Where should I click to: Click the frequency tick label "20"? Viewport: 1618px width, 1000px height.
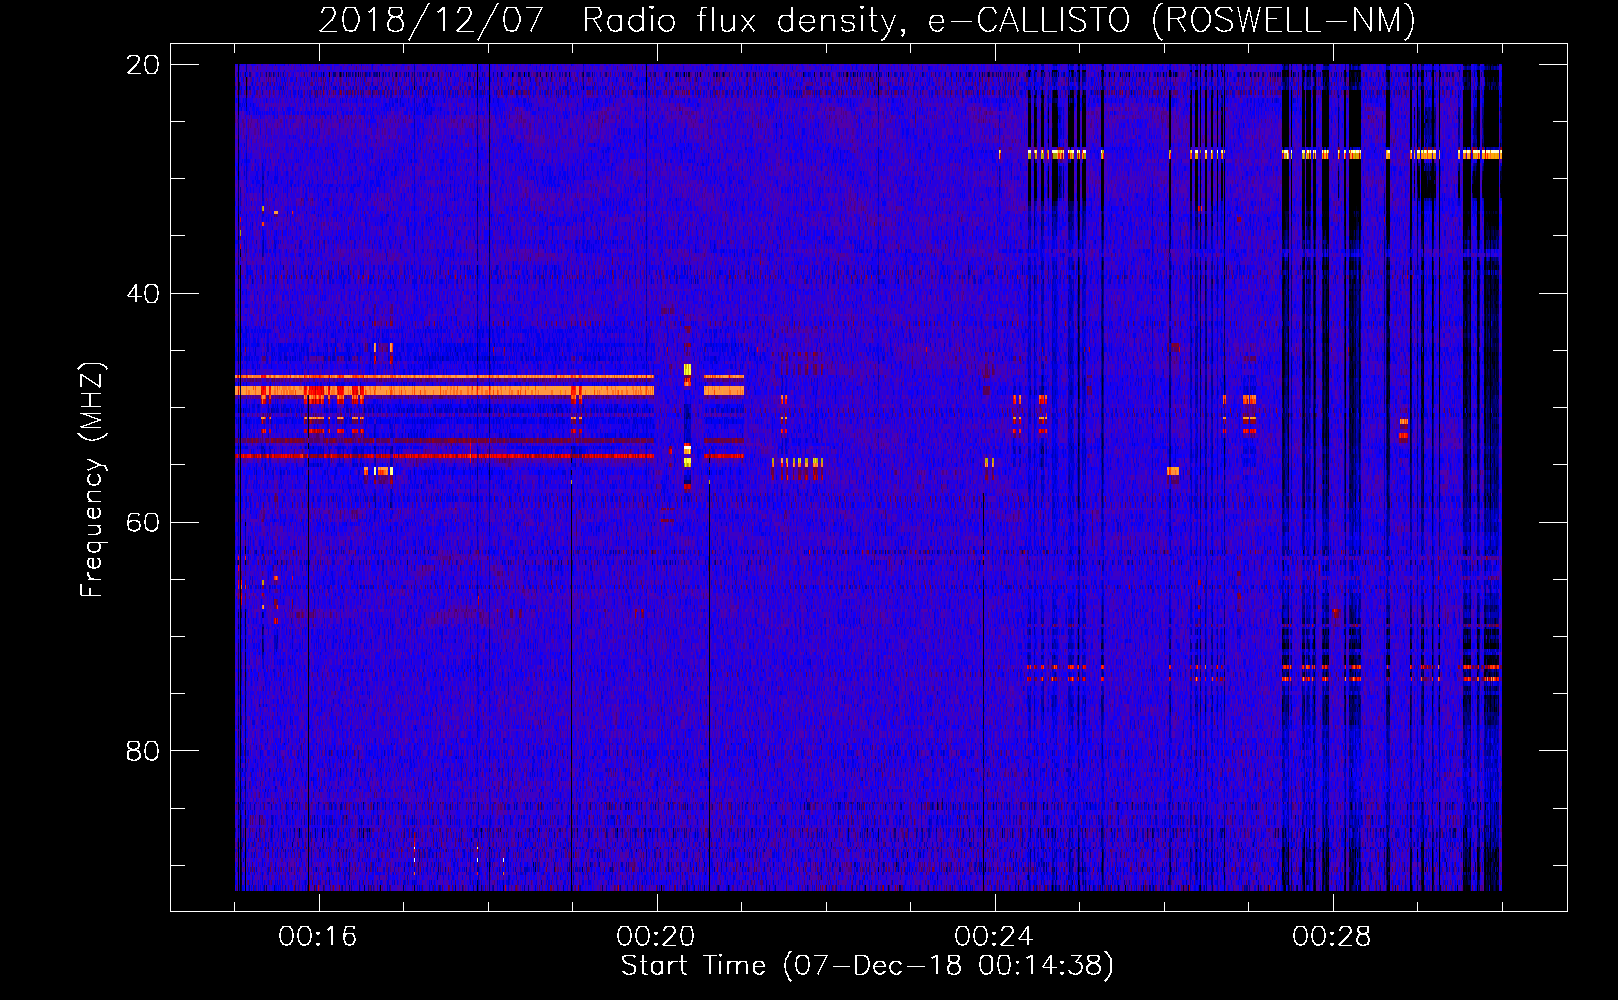(143, 65)
